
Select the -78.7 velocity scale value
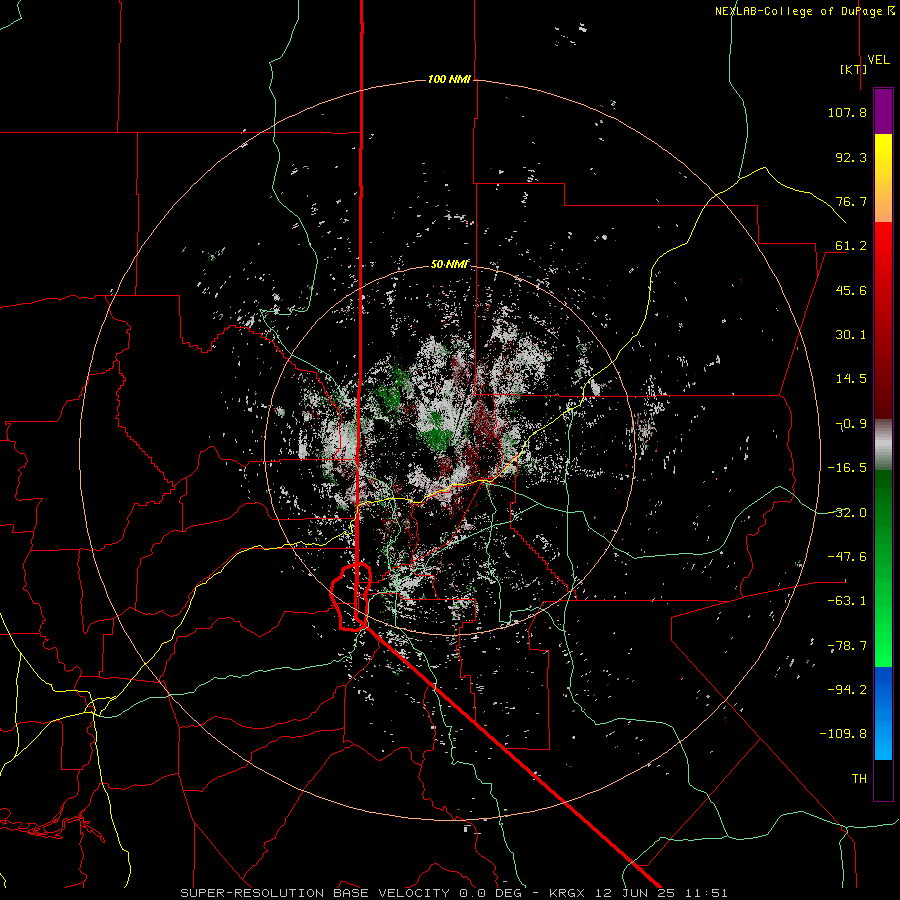[847, 646]
